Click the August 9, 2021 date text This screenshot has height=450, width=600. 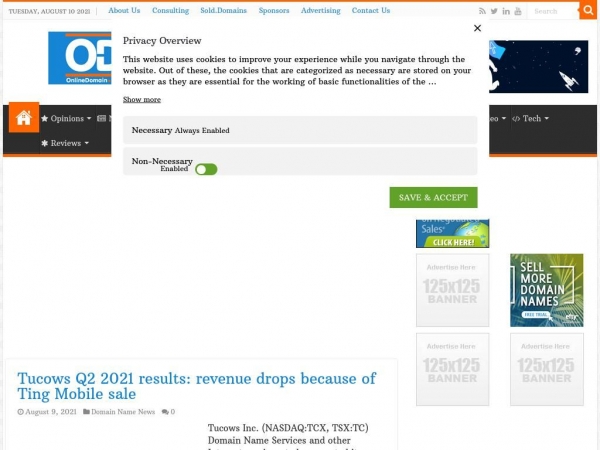(51, 412)
